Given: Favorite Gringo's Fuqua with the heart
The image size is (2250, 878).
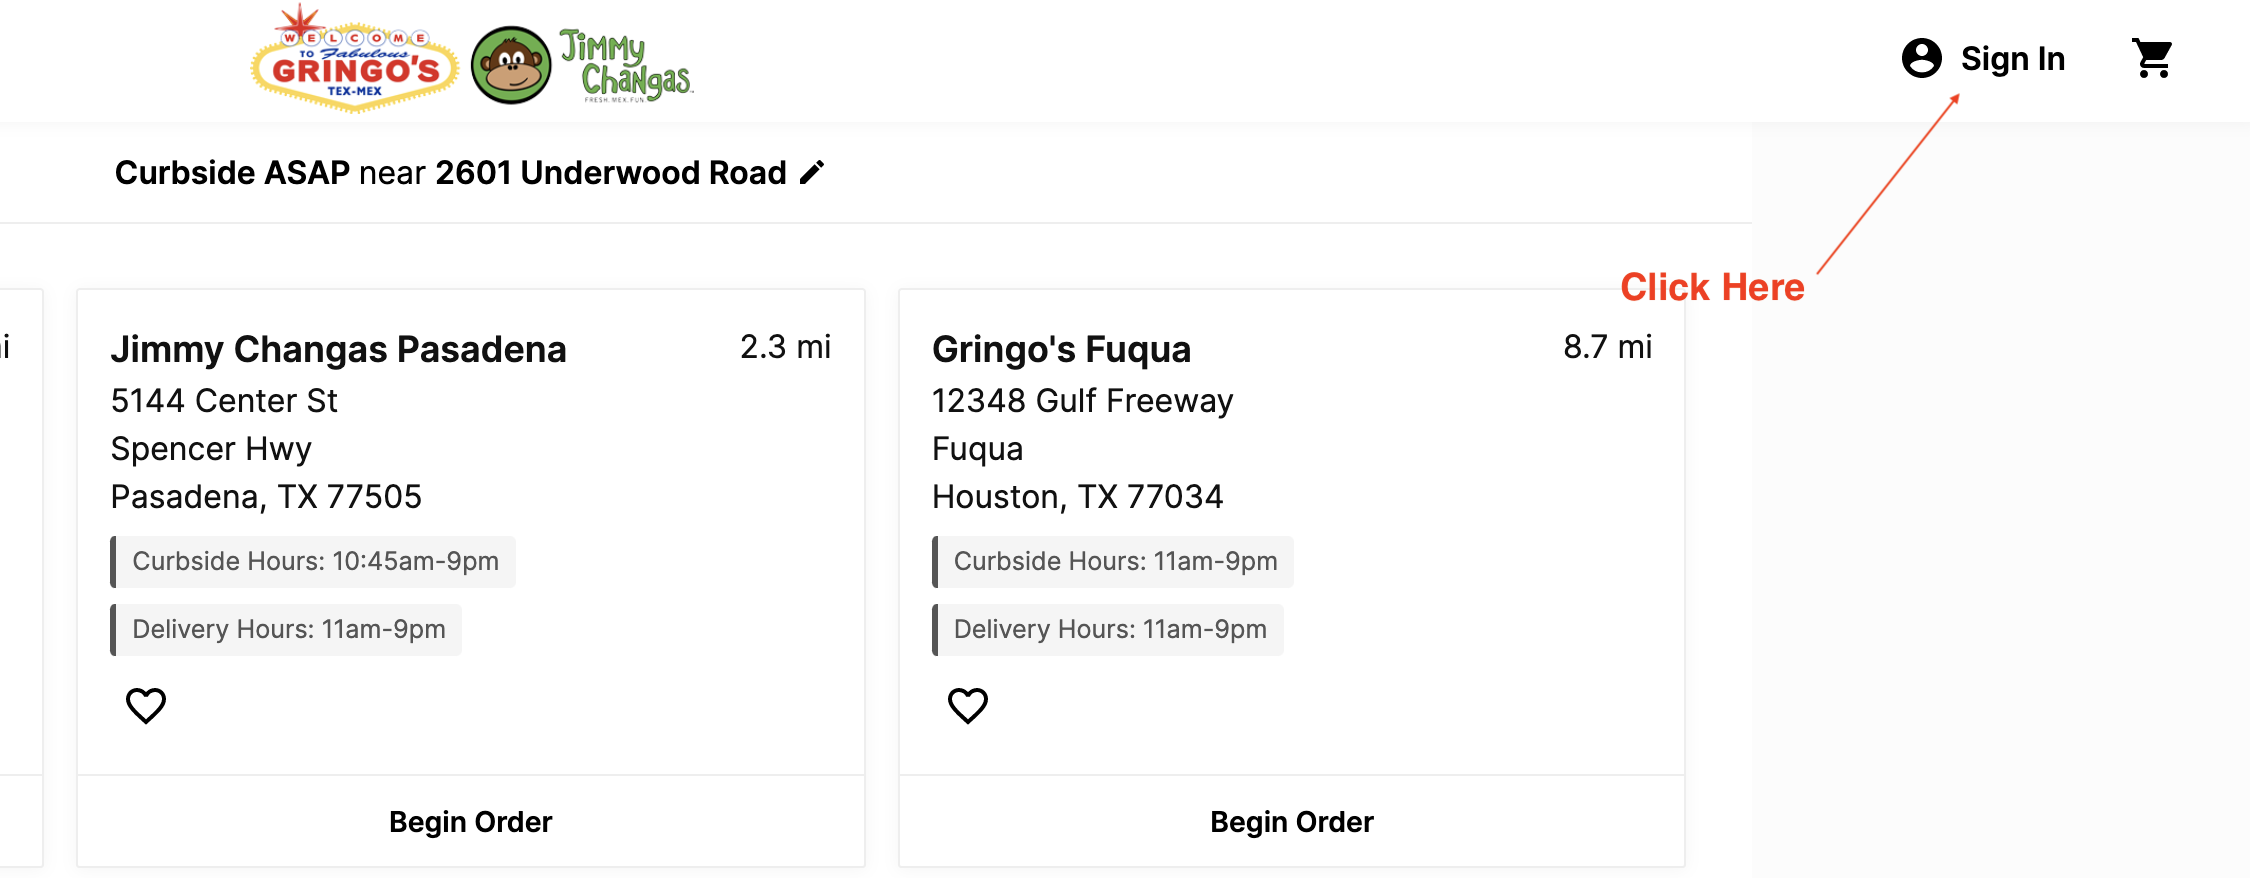Looking at the screenshot, I should click(968, 706).
